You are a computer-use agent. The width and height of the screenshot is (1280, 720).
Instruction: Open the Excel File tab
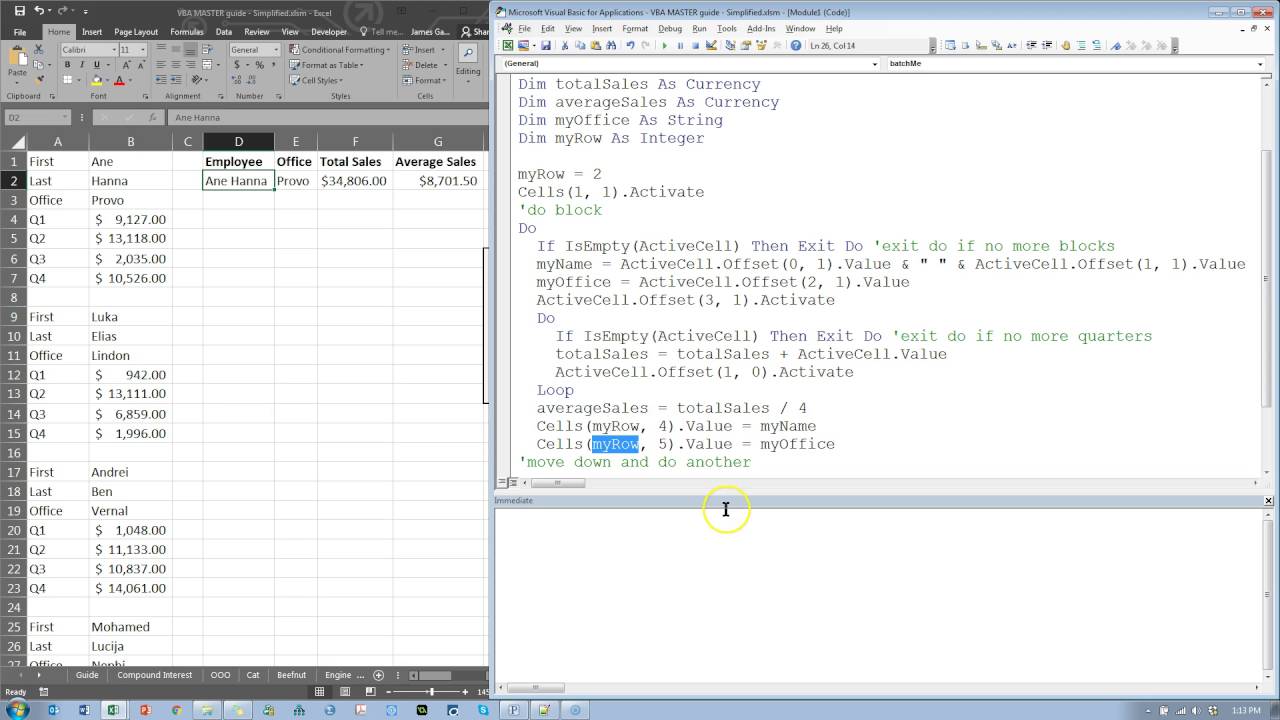pos(20,32)
